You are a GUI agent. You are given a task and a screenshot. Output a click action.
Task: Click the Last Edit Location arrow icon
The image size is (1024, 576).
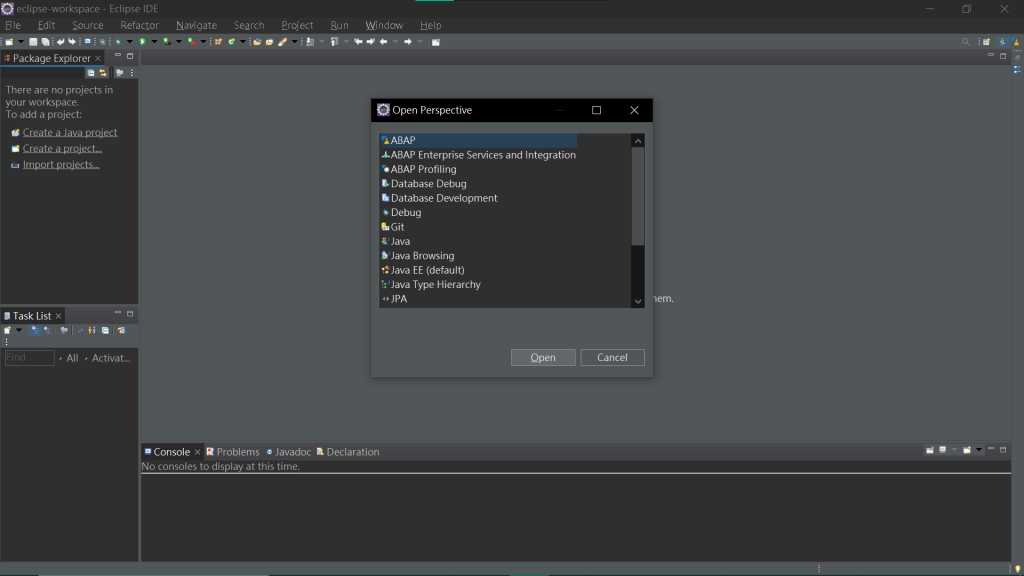[358, 42]
